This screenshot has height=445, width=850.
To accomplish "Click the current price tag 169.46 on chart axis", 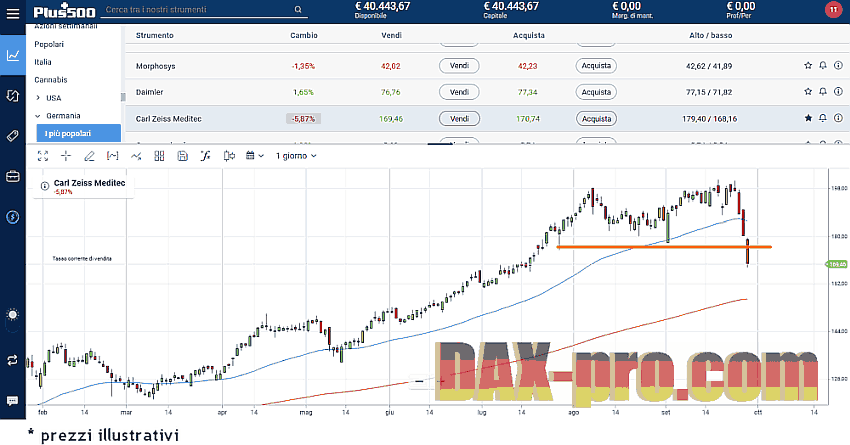I will click(836, 265).
